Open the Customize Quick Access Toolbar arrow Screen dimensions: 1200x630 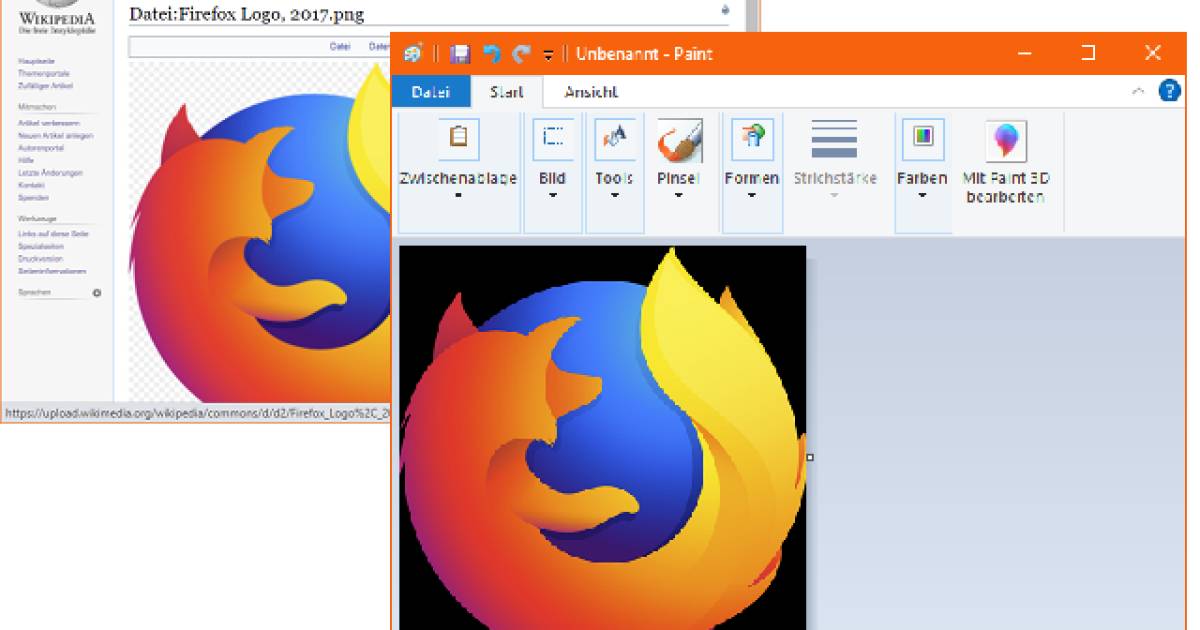[548, 55]
